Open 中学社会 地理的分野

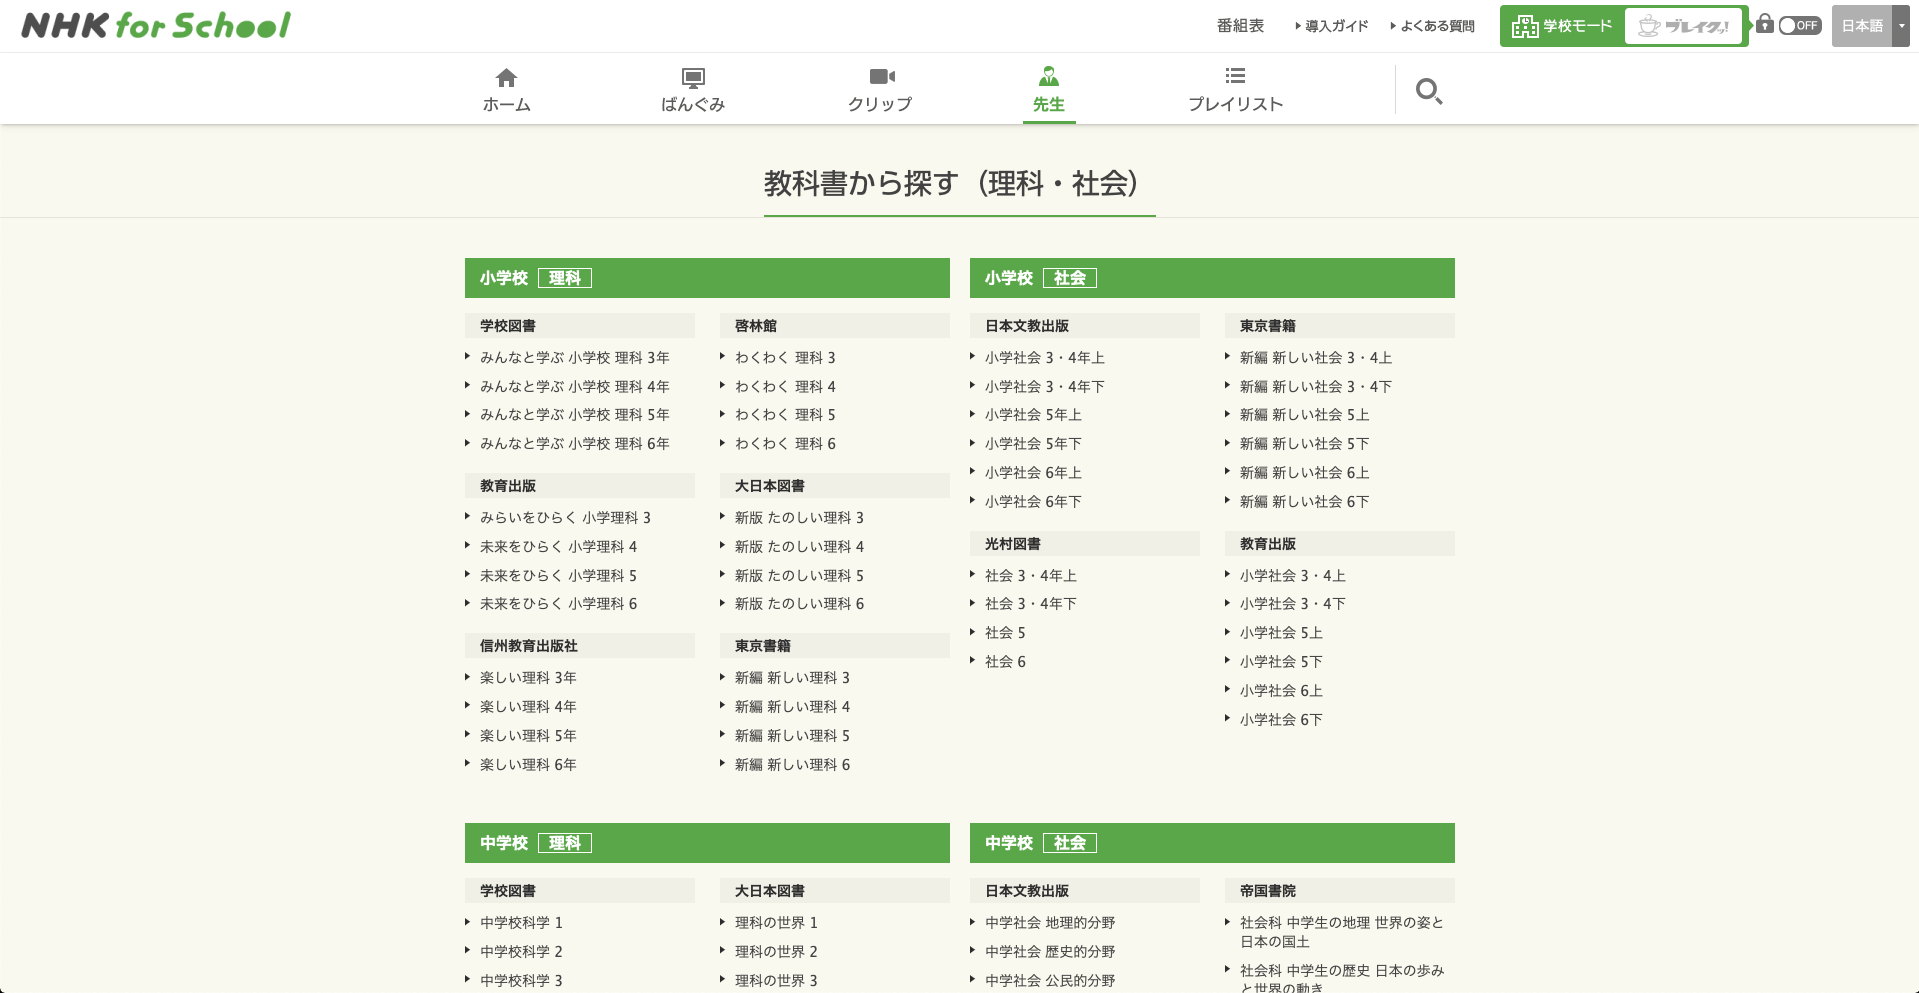point(1050,923)
